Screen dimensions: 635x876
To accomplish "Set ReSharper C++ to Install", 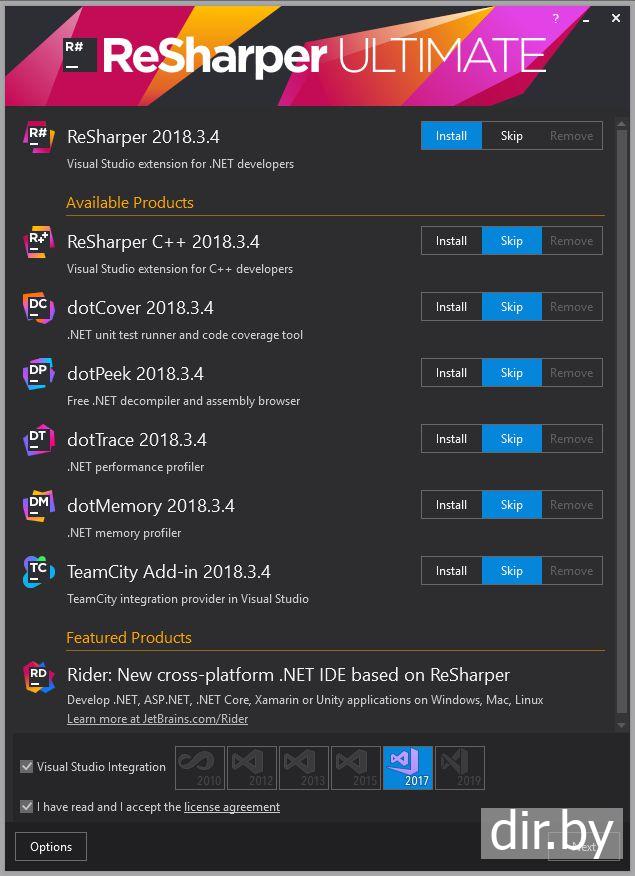I will [x=451, y=241].
